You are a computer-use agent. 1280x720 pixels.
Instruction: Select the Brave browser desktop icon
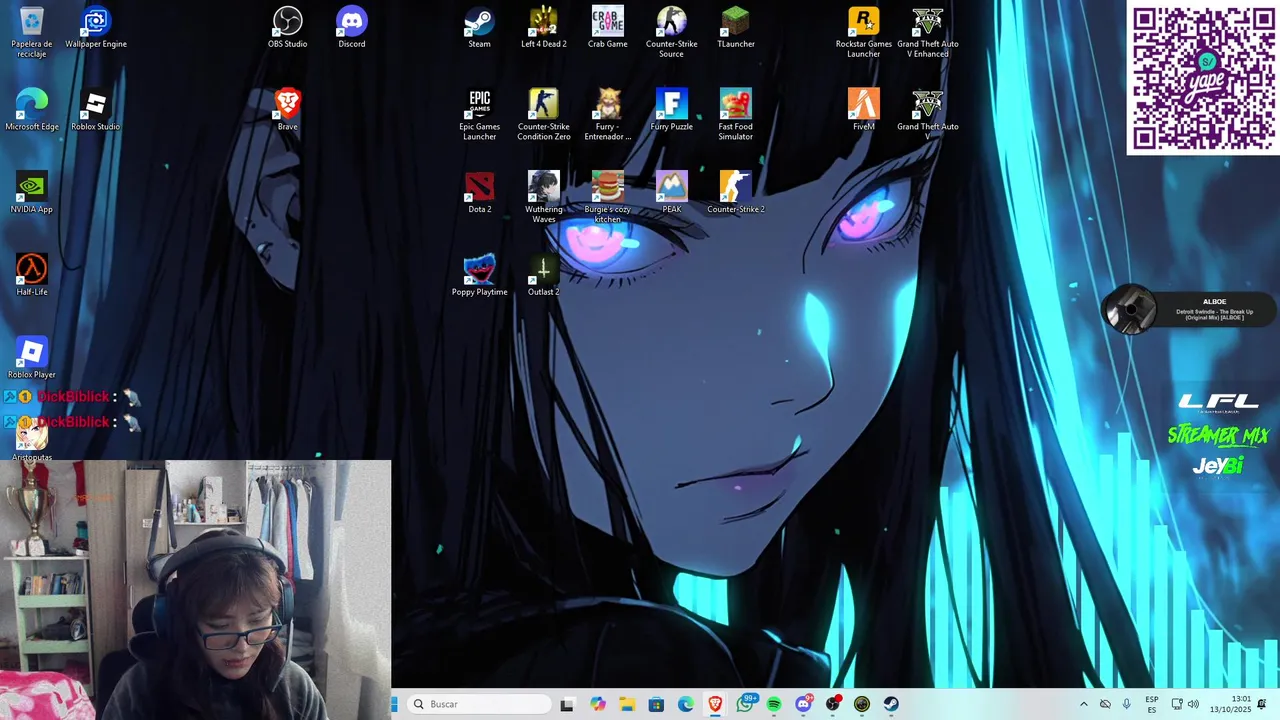288,110
